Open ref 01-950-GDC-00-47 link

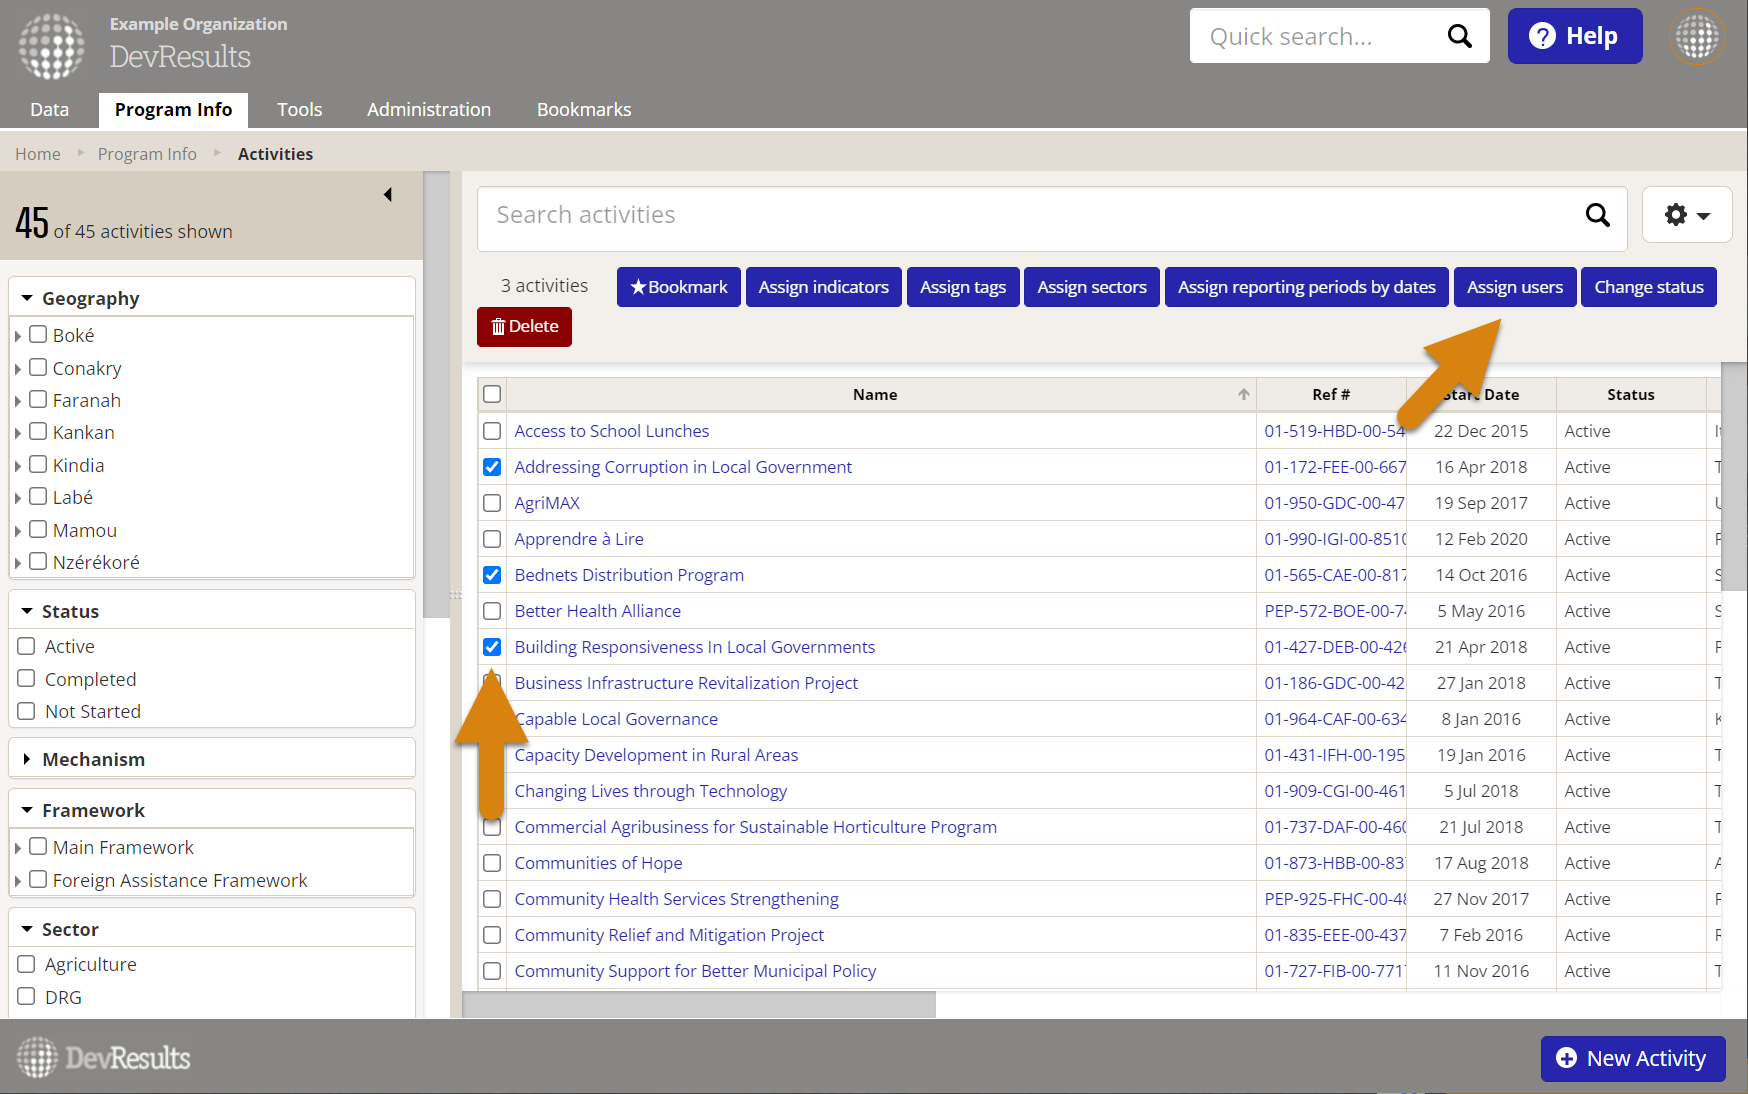click(x=1335, y=503)
